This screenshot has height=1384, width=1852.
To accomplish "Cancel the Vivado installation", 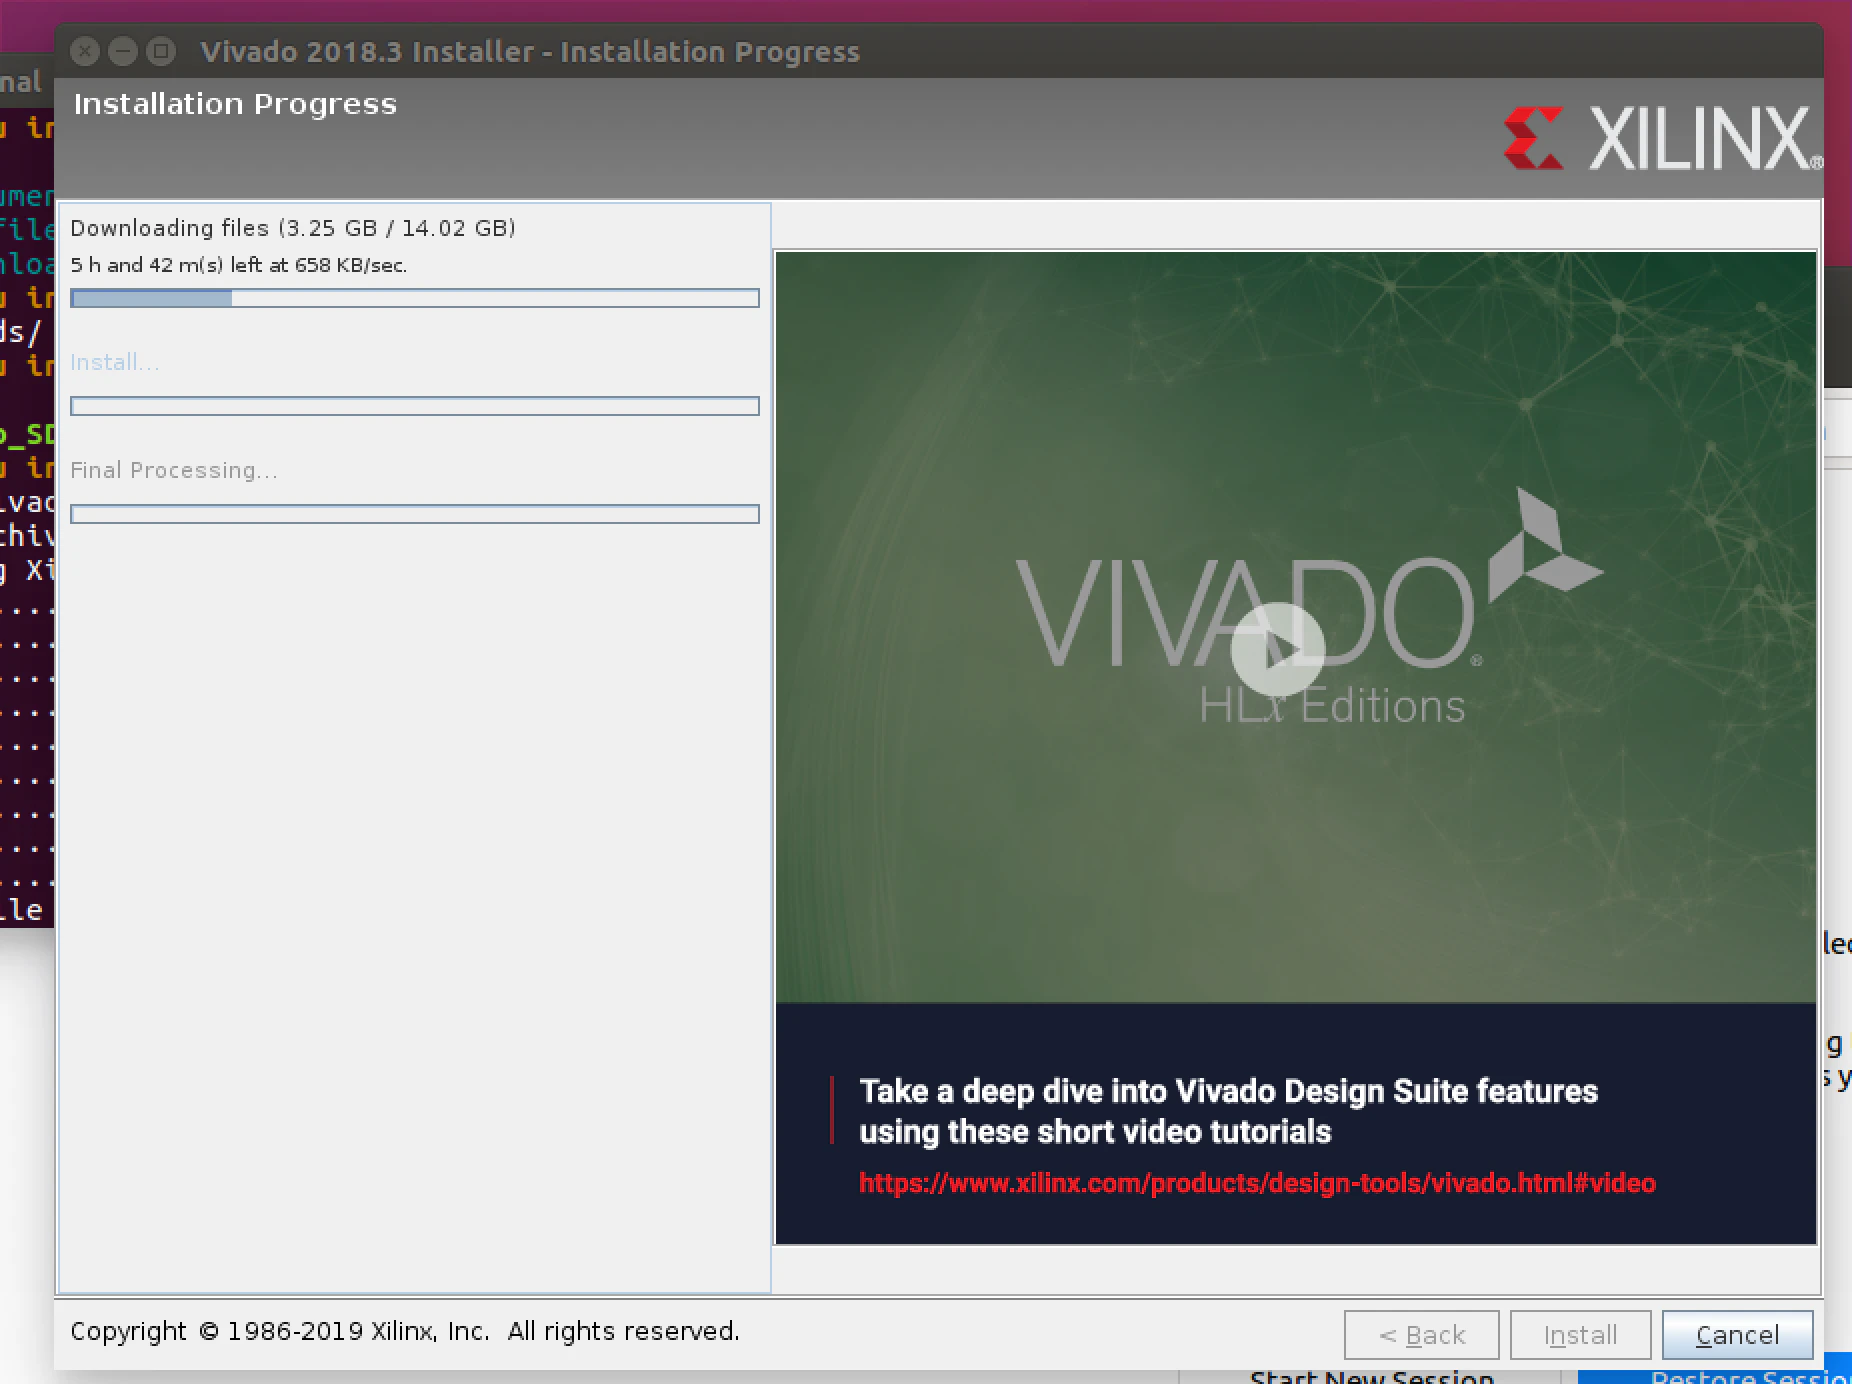I will coord(1737,1335).
